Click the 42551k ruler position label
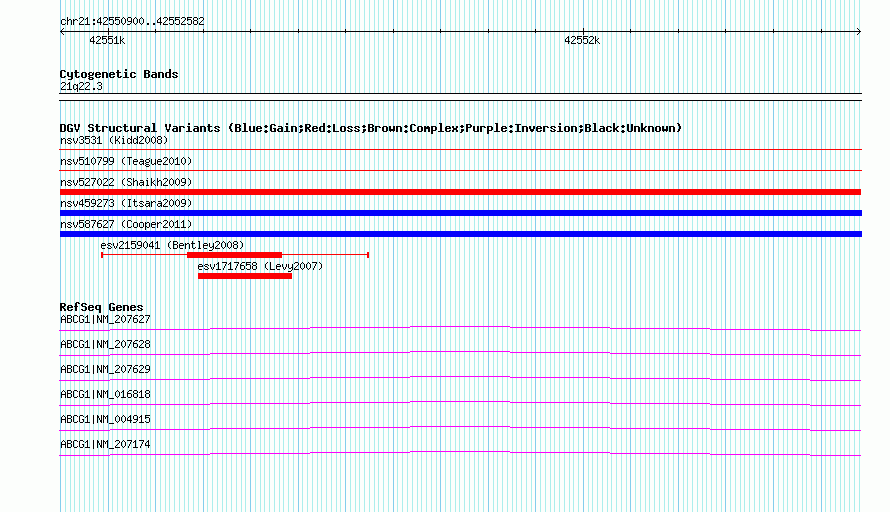The width and height of the screenshot is (890, 512). pos(107,40)
